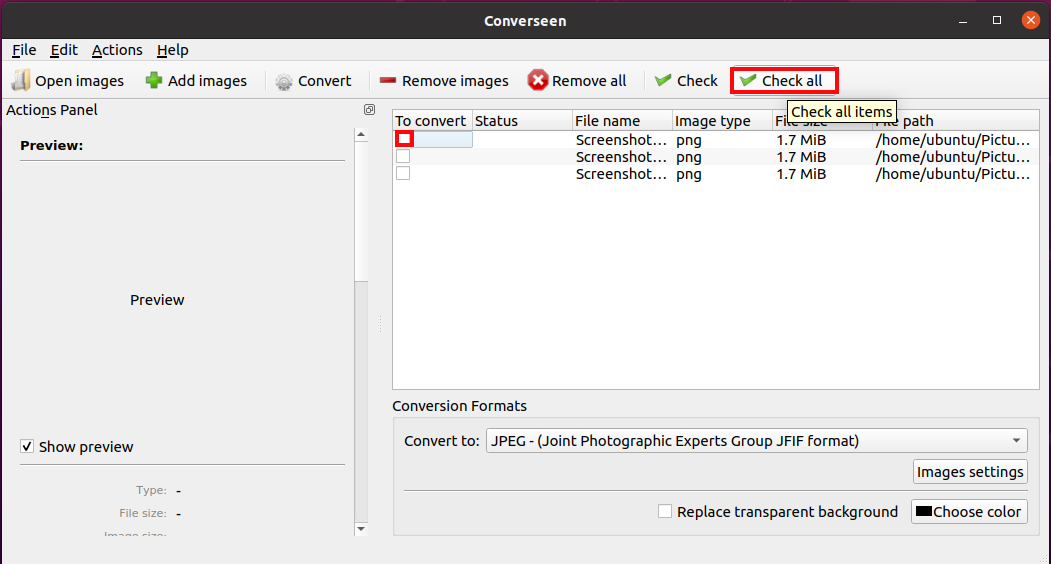Image resolution: width=1051 pixels, height=564 pixels.
Task: Click the Remove images red minus icon
Action: pos(387,80)
